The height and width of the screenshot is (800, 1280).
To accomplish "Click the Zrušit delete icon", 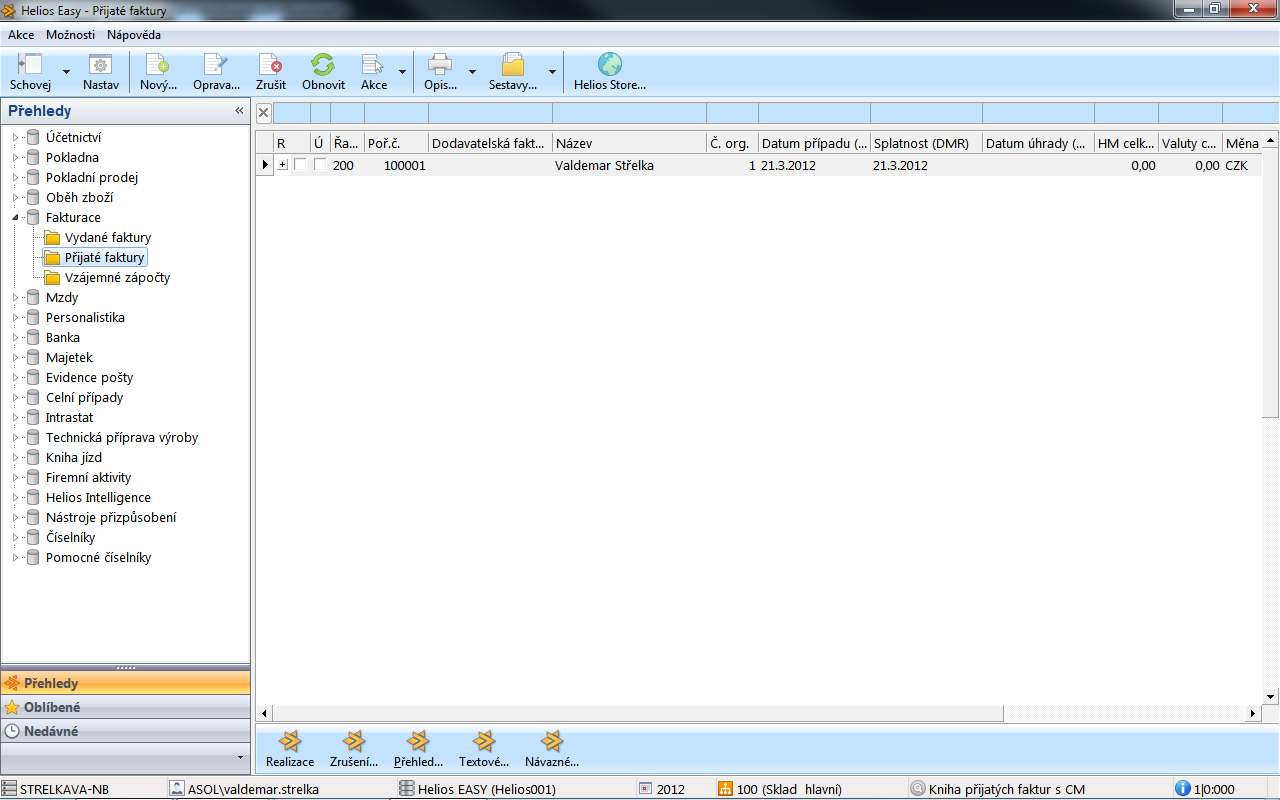I will tap(270, 65).
